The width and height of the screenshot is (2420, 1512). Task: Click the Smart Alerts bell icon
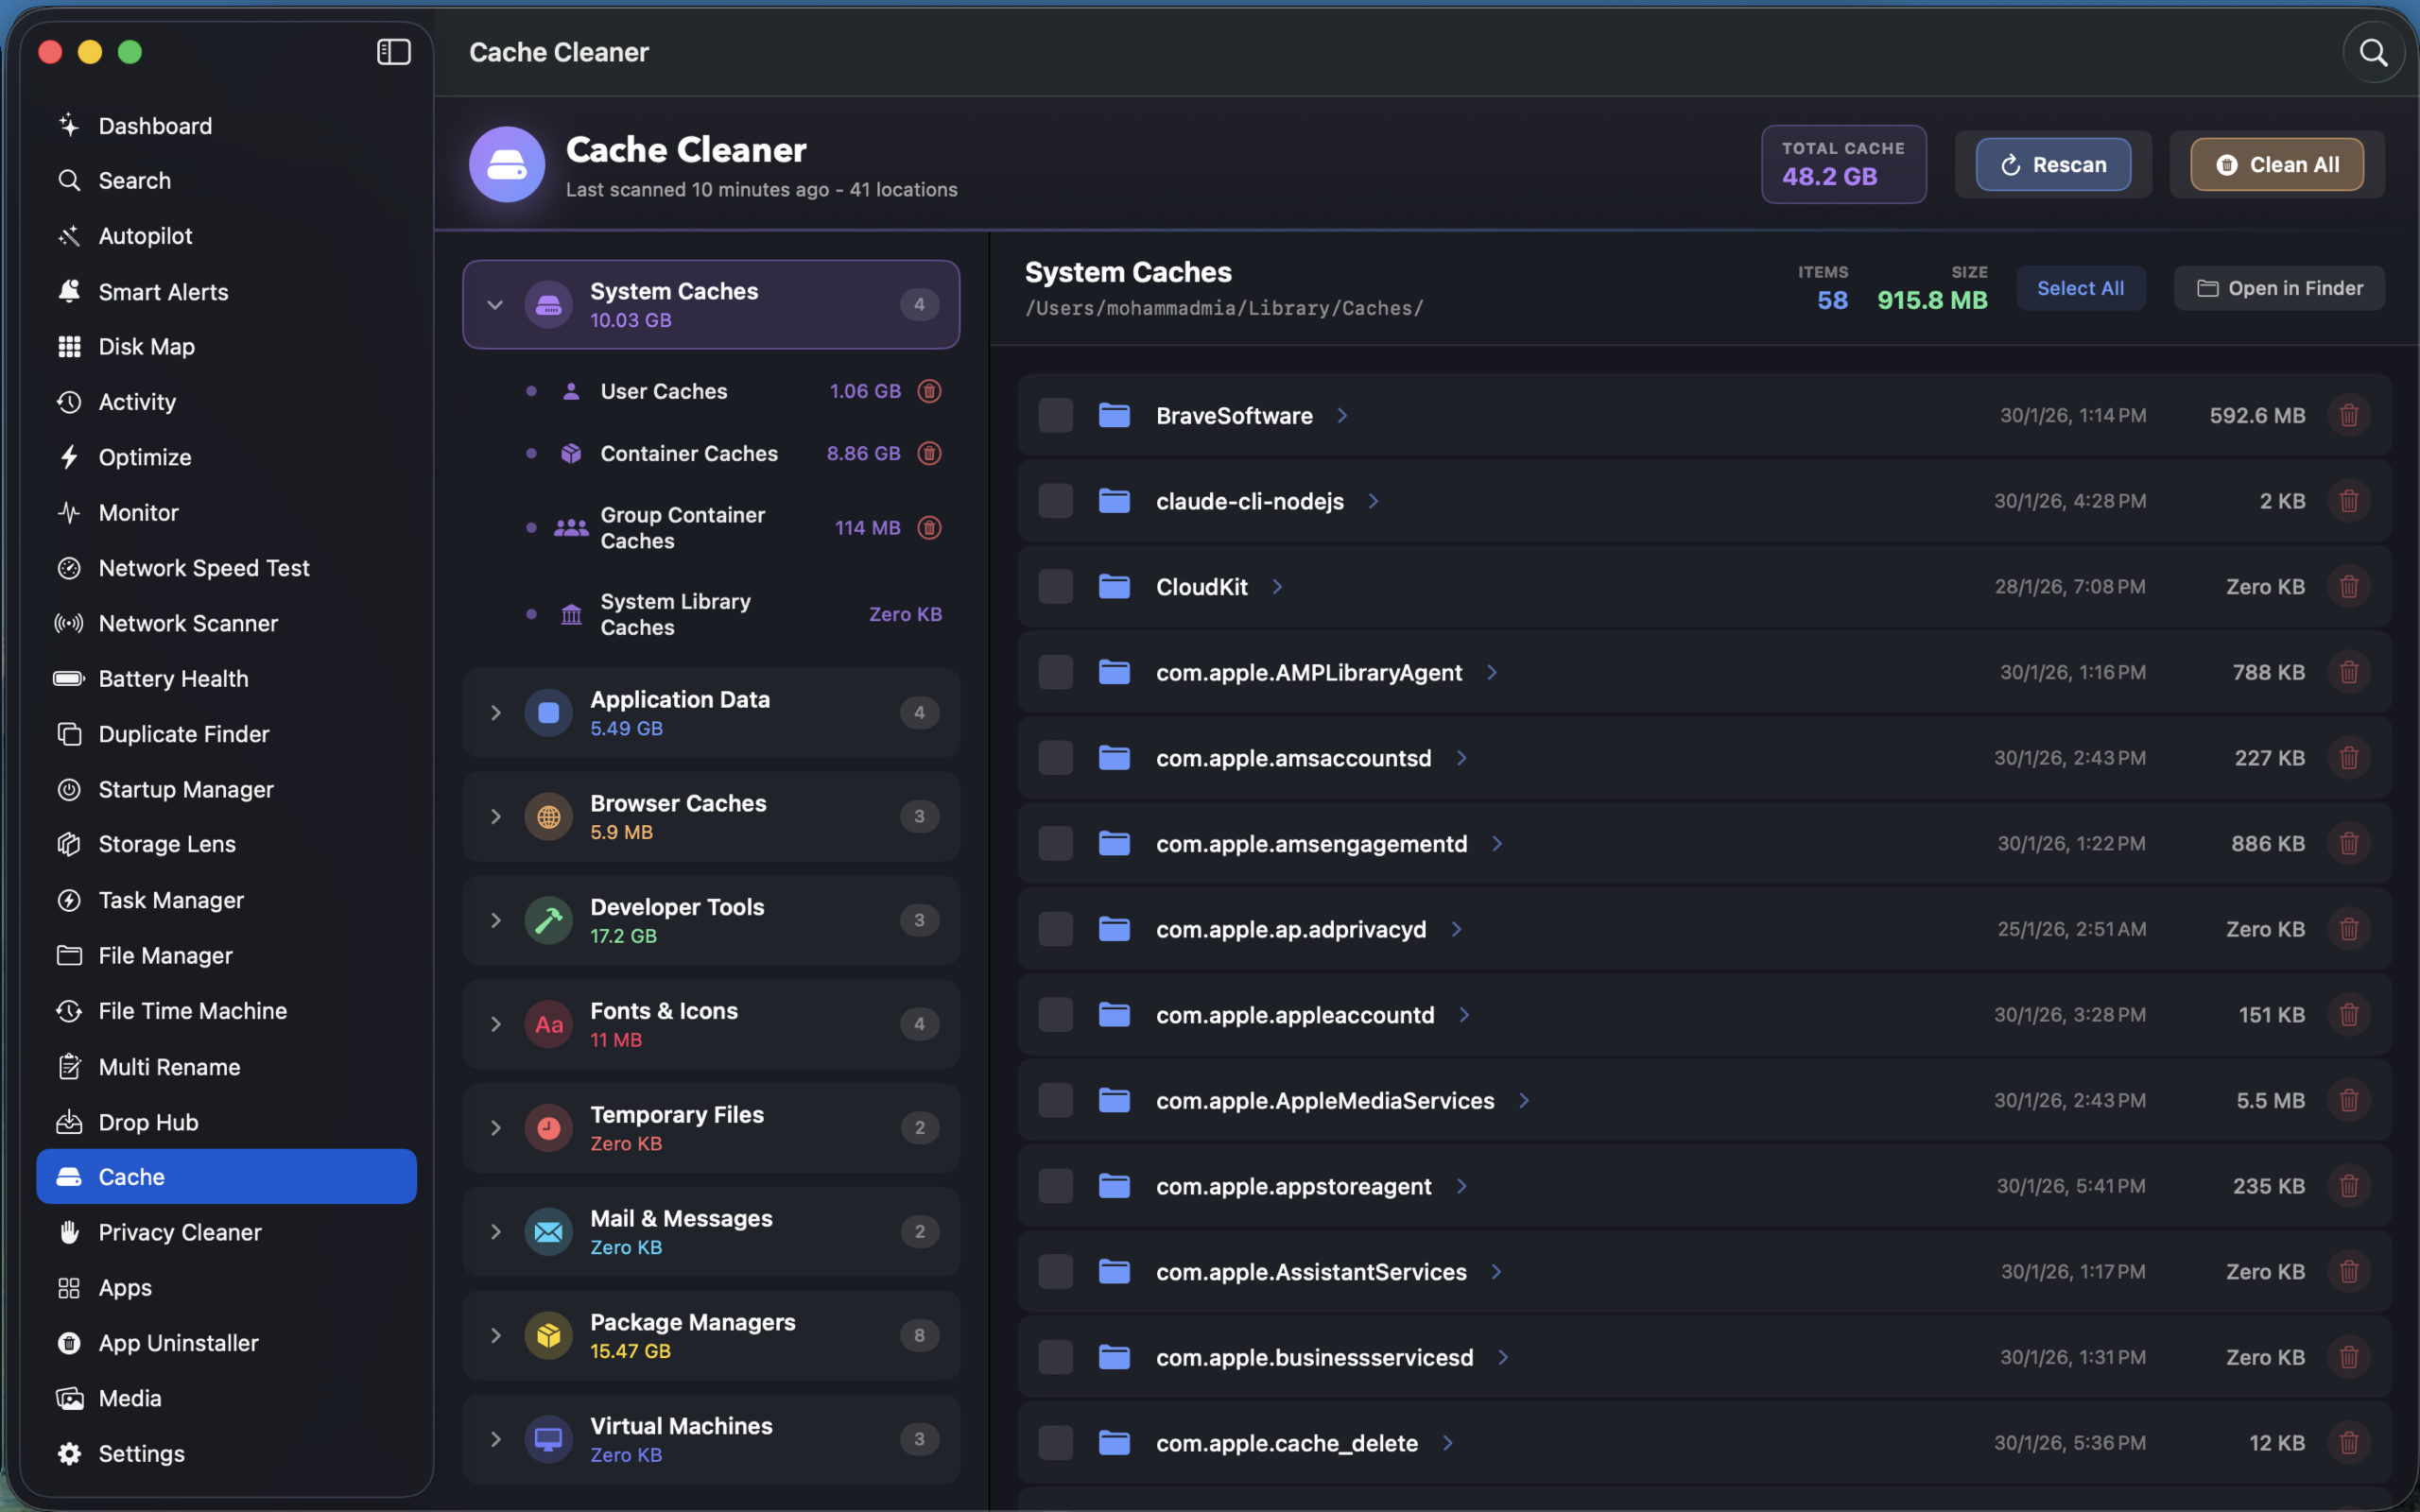(69, 291)
